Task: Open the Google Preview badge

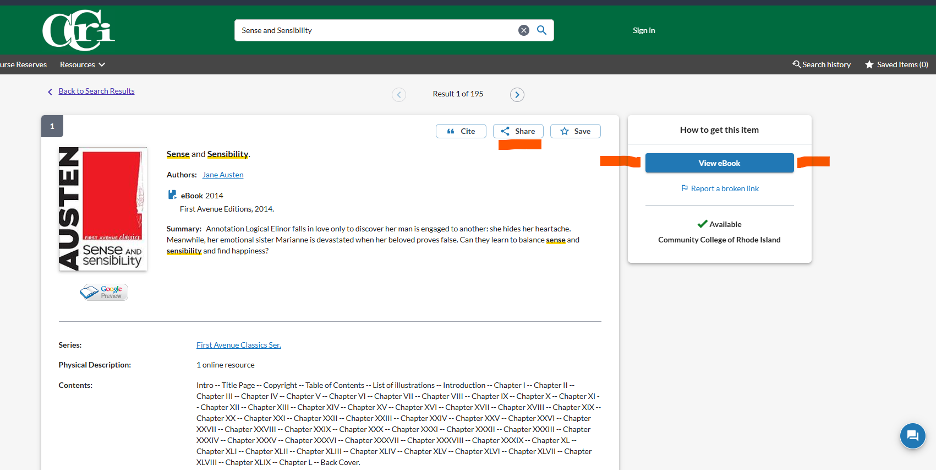Action: point(104,292)
